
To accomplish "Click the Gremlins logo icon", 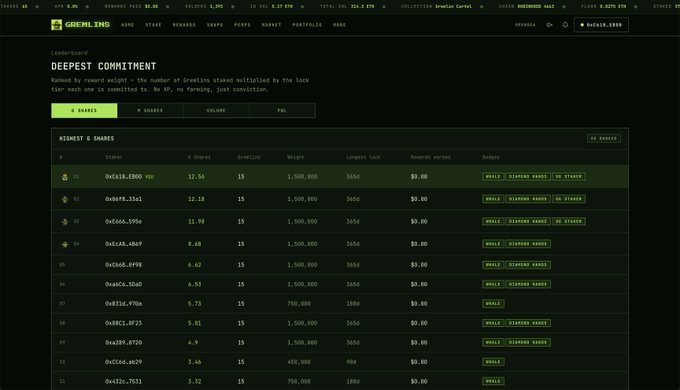I will [56, 25].
